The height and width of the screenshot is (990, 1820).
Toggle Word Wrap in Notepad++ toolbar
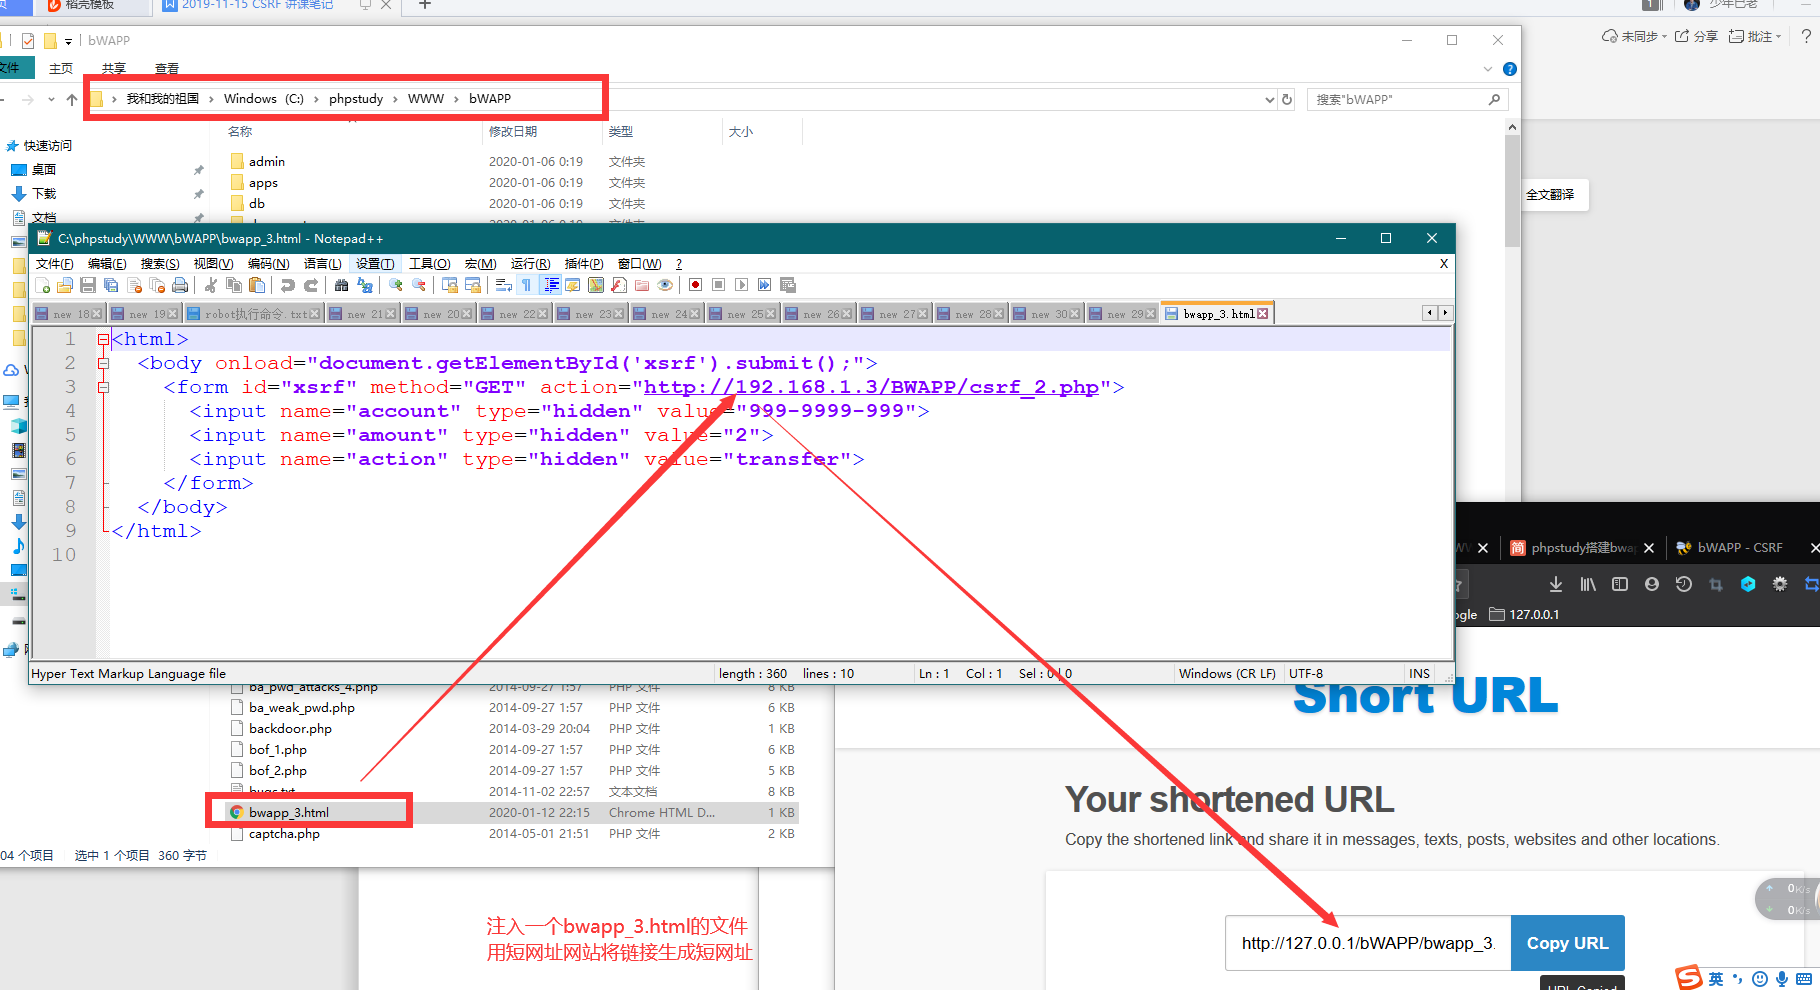[x=504, y=285]
